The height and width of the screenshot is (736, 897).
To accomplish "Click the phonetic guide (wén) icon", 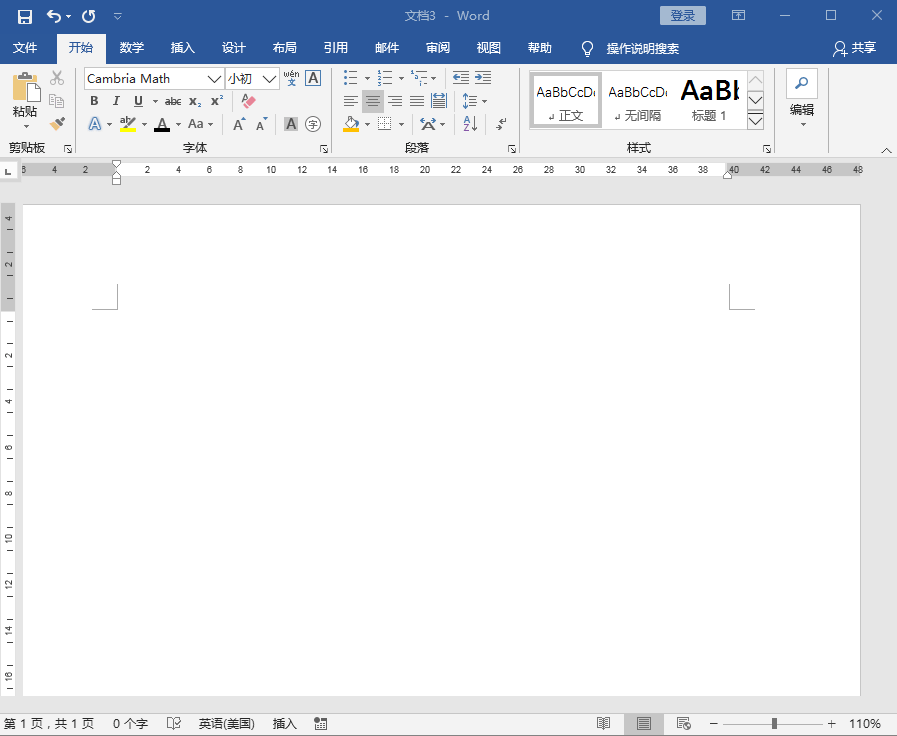I will (x=291, y=78).
